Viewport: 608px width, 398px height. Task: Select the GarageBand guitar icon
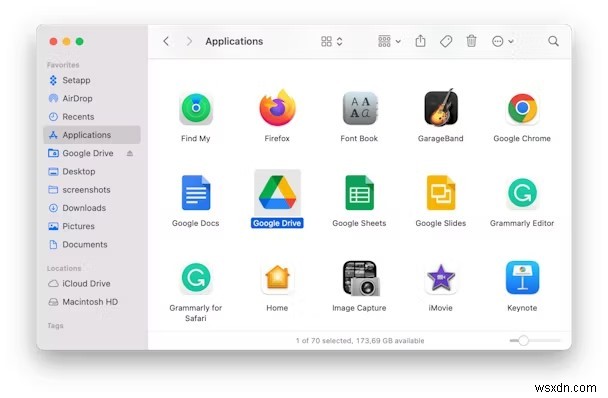441,107
